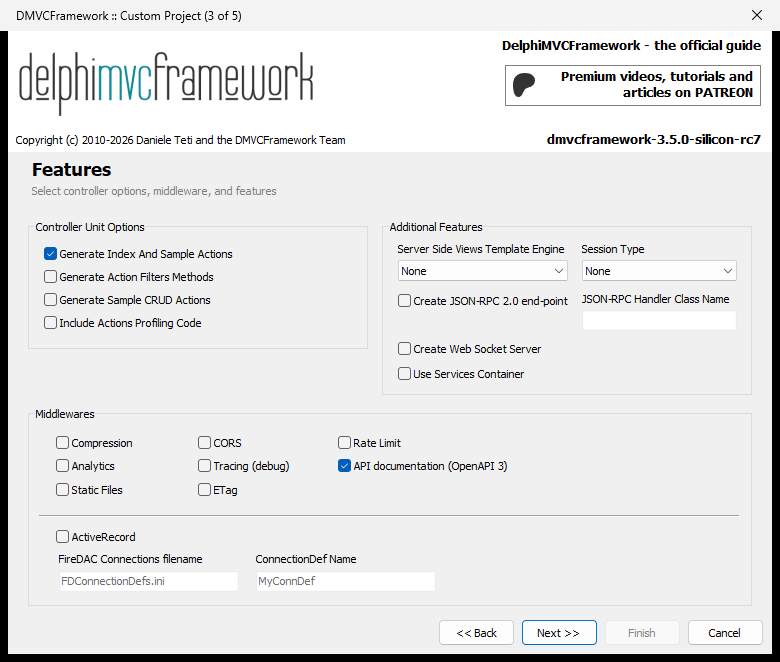
Task: Click the Additional Features group label
Action: tap(436, 227)
